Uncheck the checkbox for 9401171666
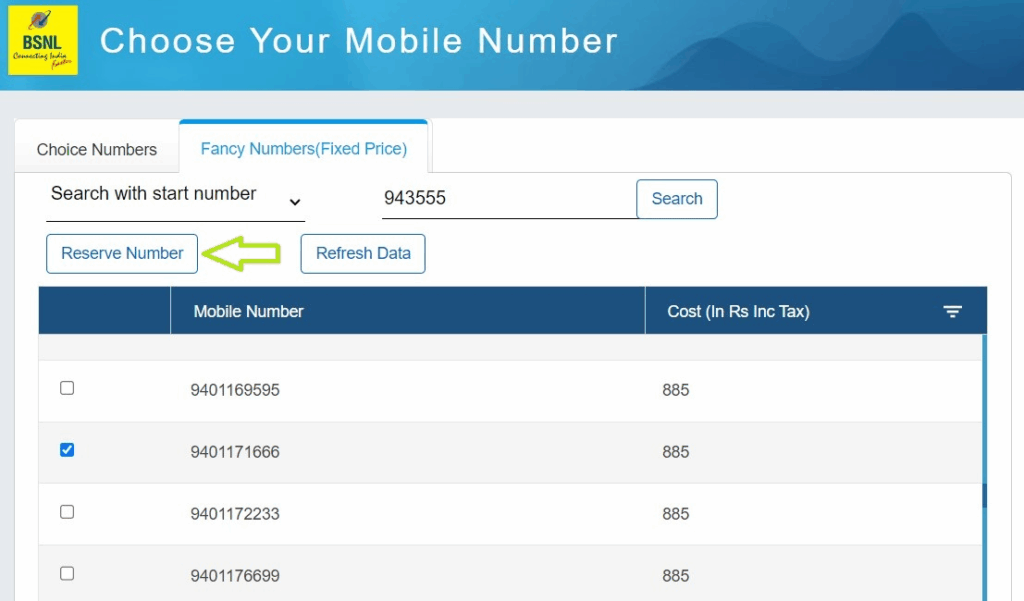The image size is (1024, 601). 67,450
